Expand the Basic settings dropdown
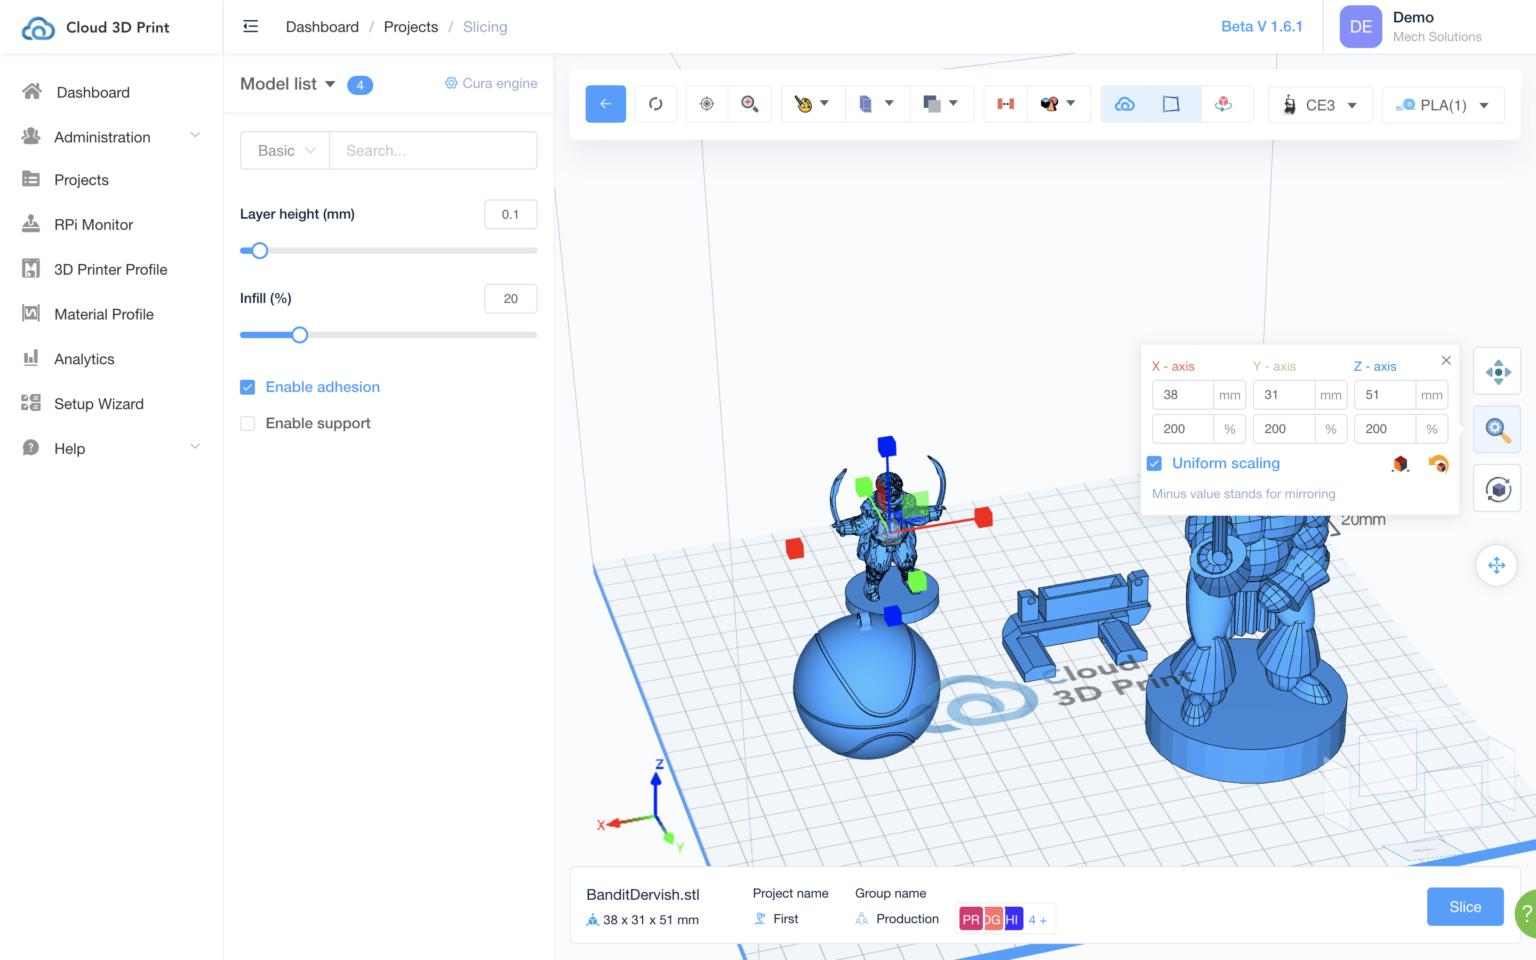The image size is (1536, 960). tap(284, 150)
